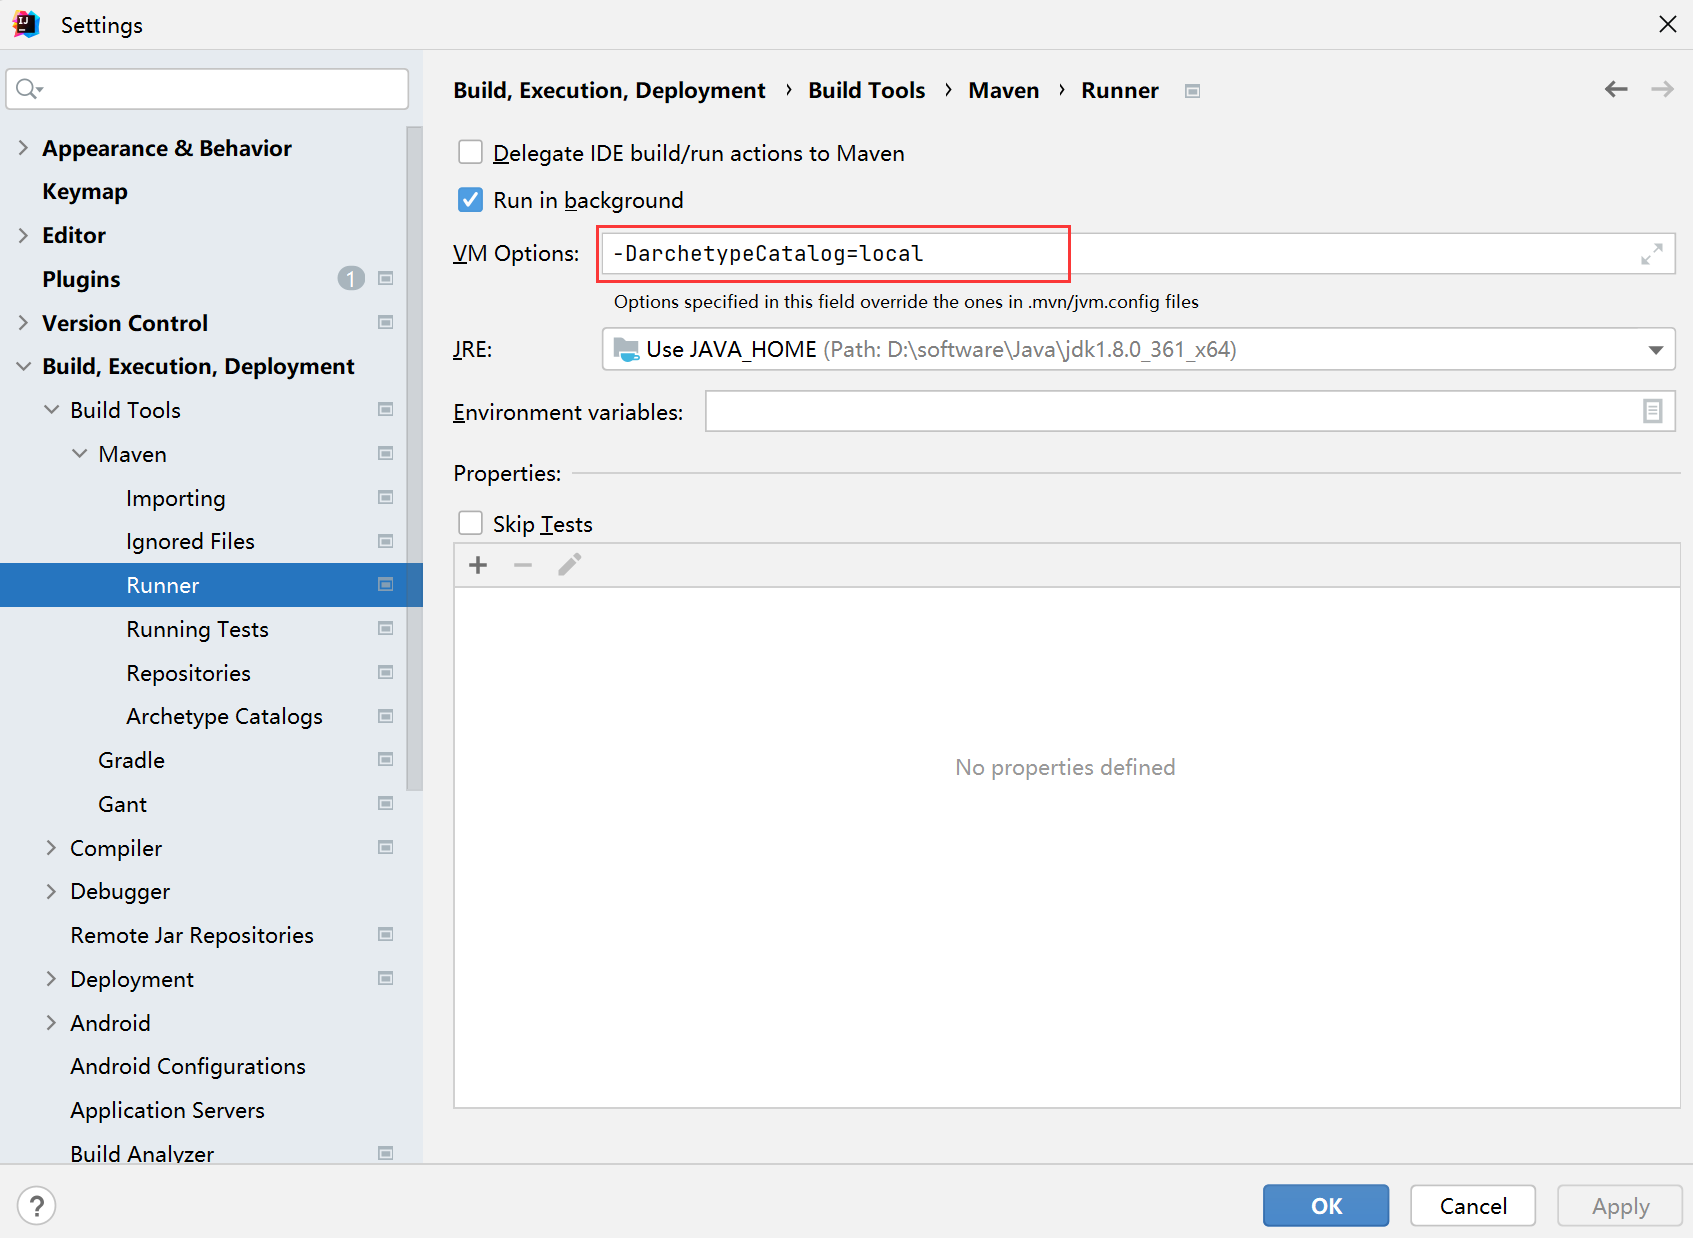This screenshot has height=1238, width=1693.
Task: Click the project icon on the Archetype Catalogs row
Action: tap(386, 716)
